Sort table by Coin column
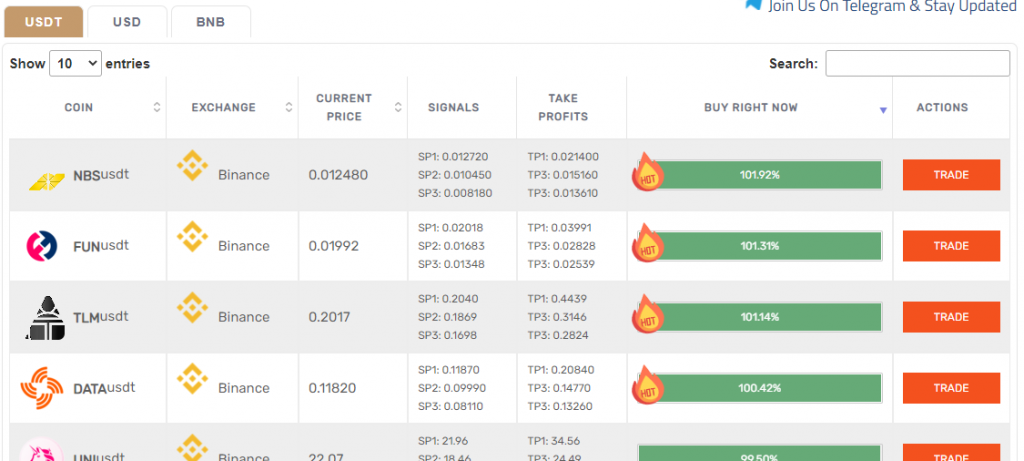Image resolution: width=1024 pixels, height=461 pixels. pos(157,108)
